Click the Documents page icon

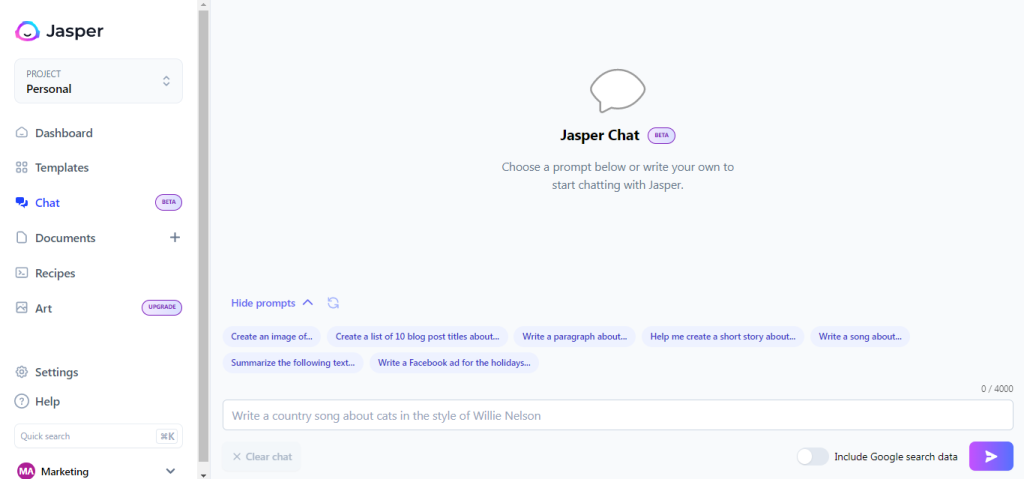tap(22, 238)
